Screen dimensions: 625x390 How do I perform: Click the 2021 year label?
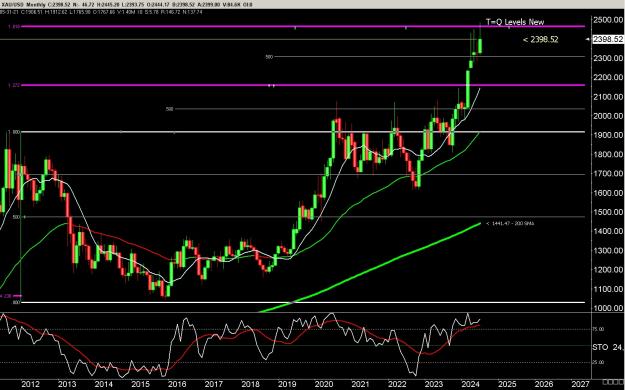tap(360, 384)
